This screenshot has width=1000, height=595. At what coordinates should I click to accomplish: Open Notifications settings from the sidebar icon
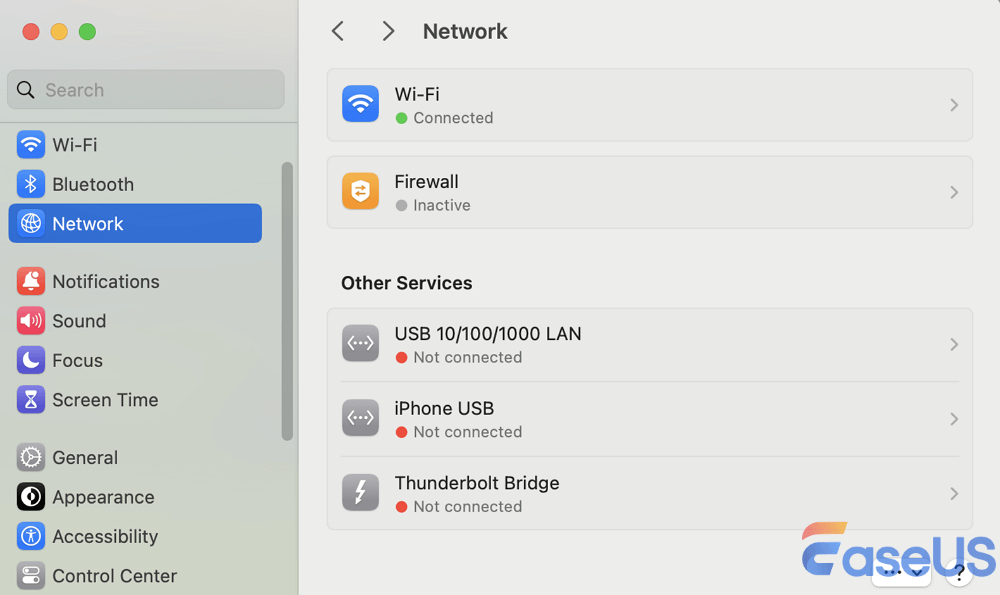[x=30, y=281]
